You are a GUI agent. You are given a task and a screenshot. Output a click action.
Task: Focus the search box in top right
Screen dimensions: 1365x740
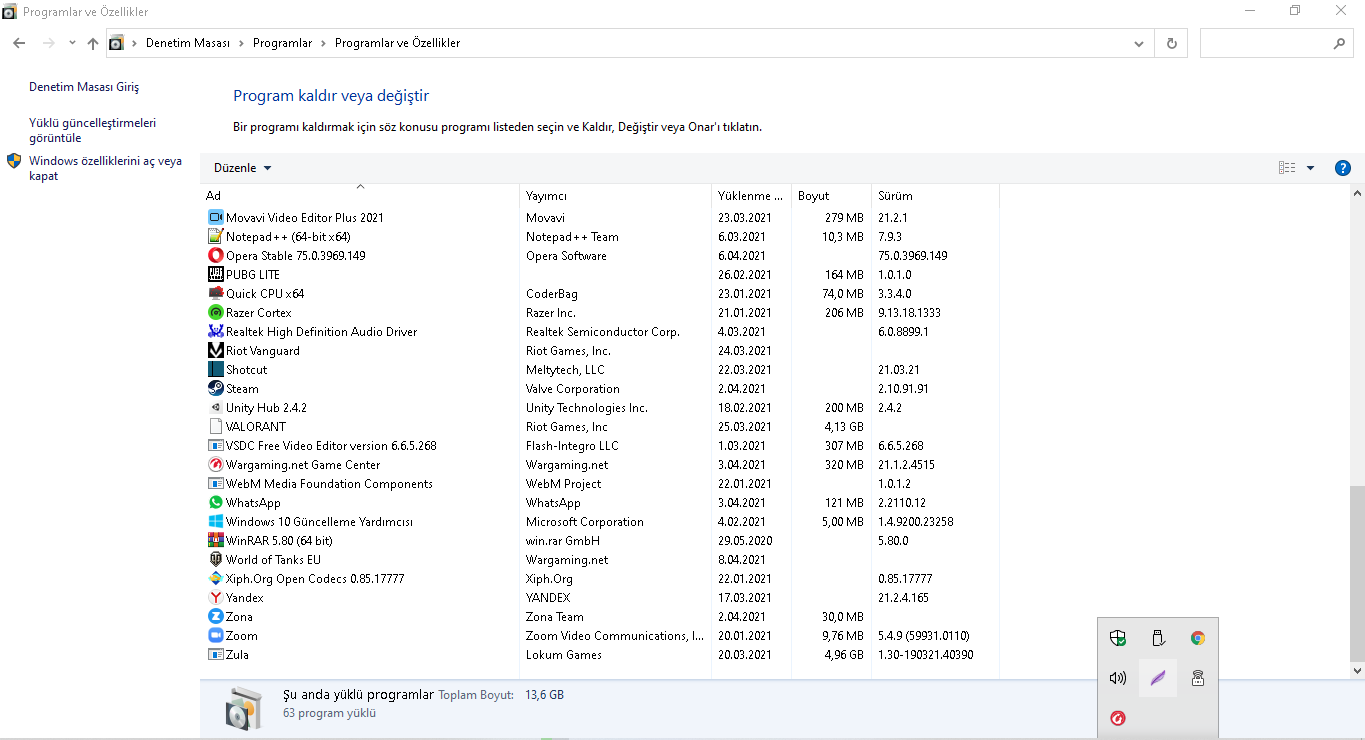1270,44
